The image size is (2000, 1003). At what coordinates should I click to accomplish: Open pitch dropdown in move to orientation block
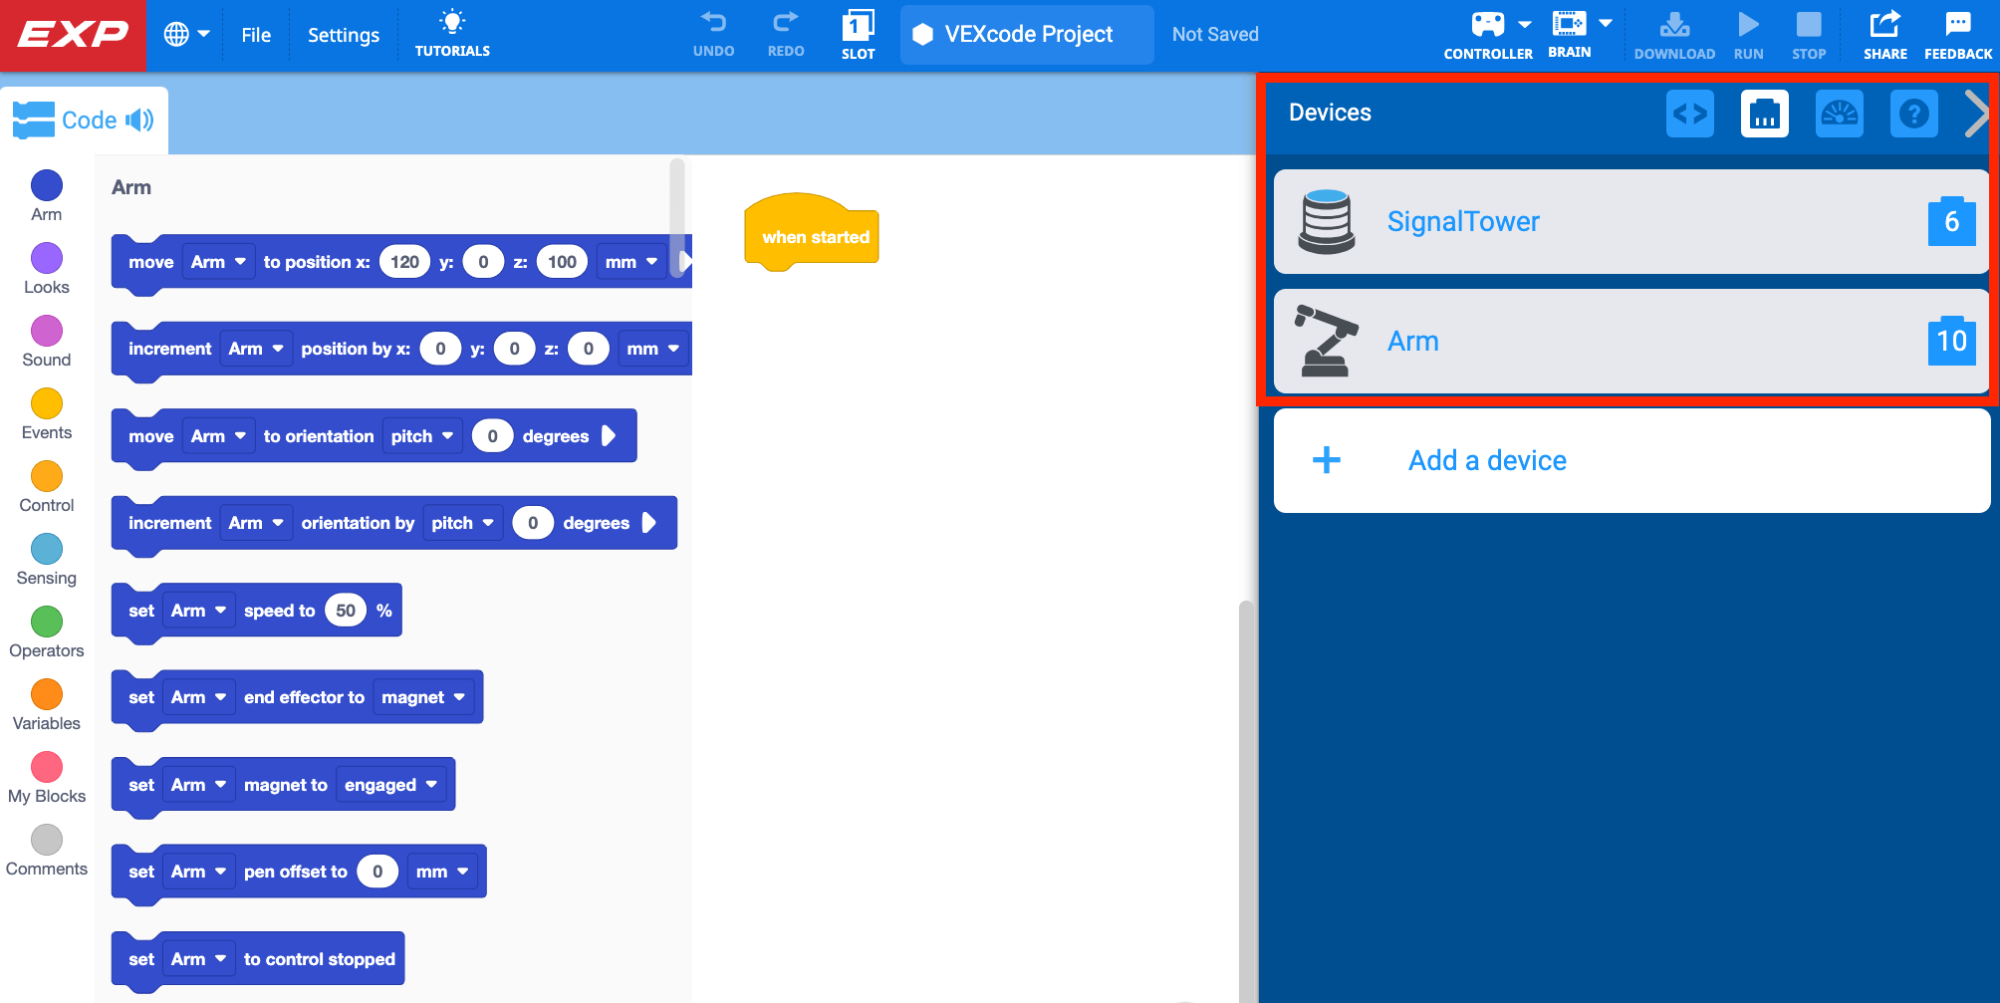[x=422, y=436]
